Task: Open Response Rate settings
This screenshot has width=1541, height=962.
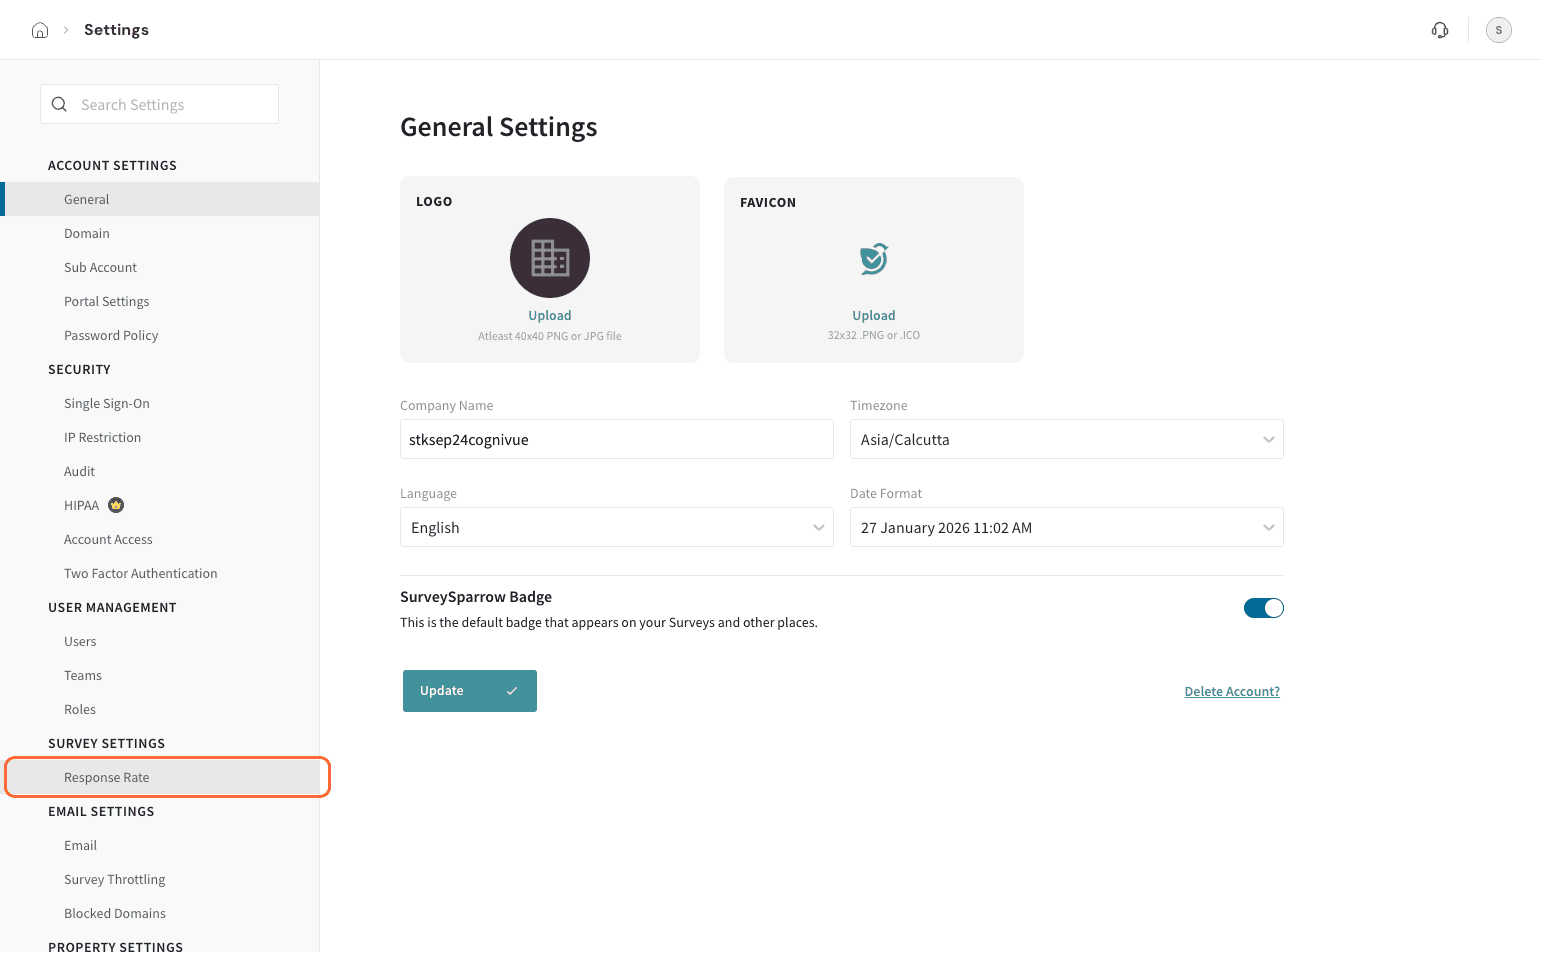Action: tap(107, 778)
